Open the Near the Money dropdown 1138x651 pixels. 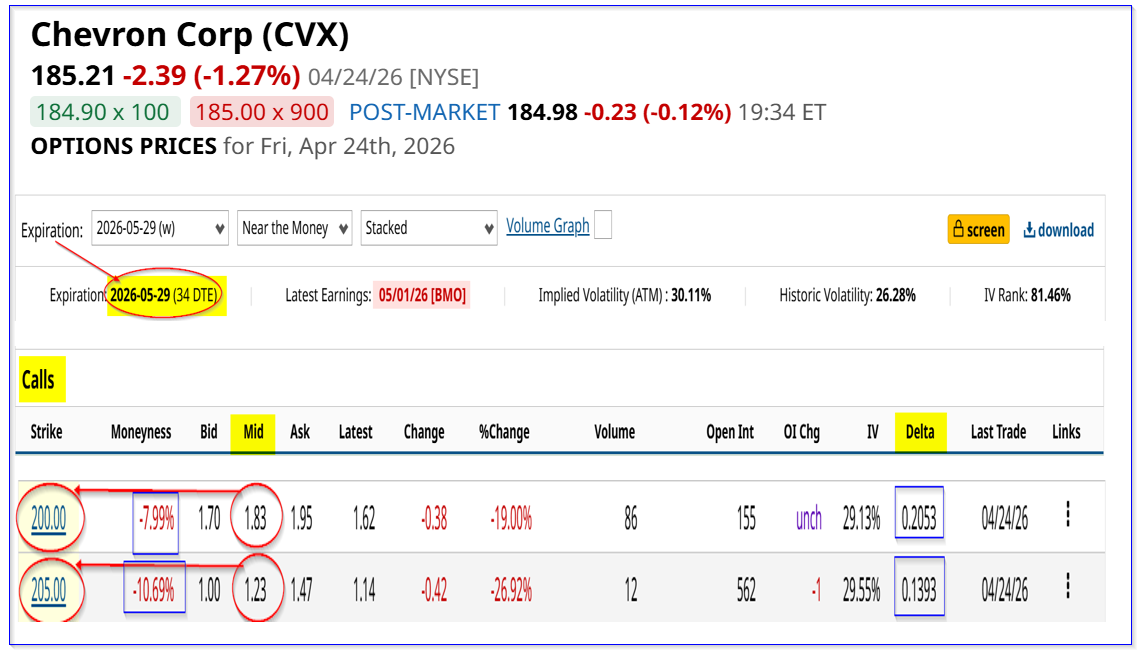click(x=294, y=228)
